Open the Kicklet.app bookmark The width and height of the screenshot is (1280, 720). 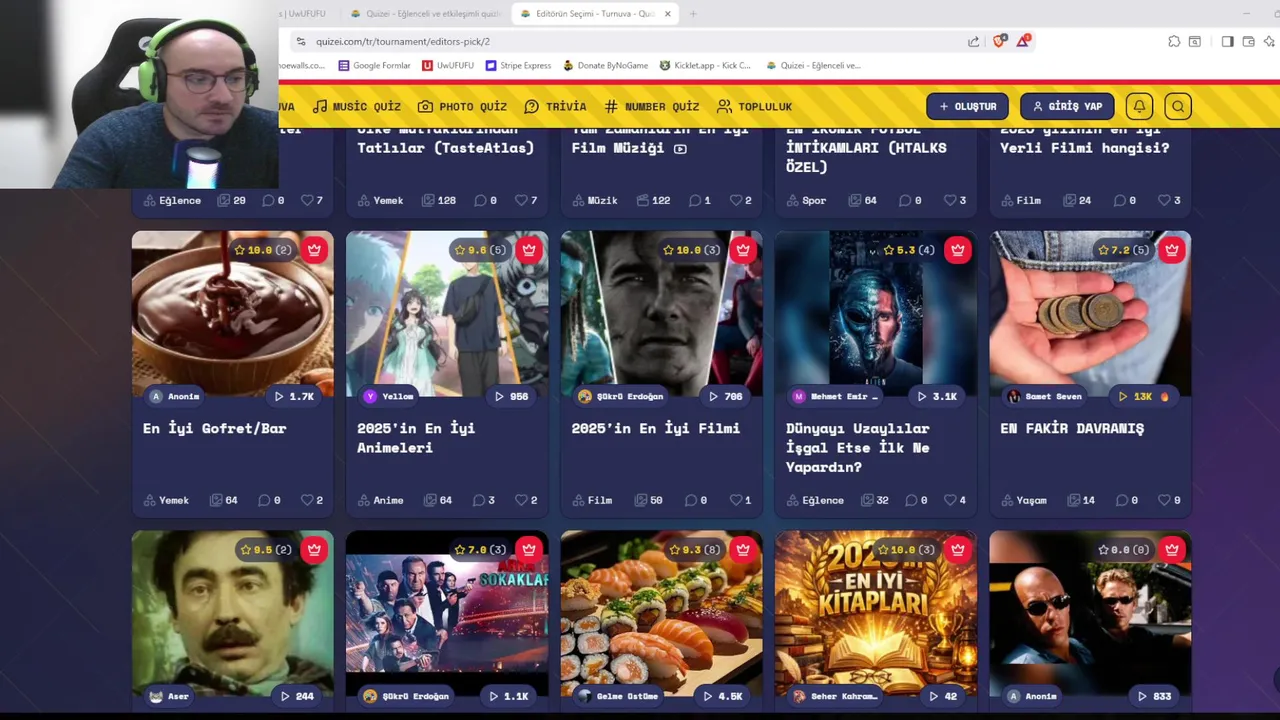click(705, 65)
